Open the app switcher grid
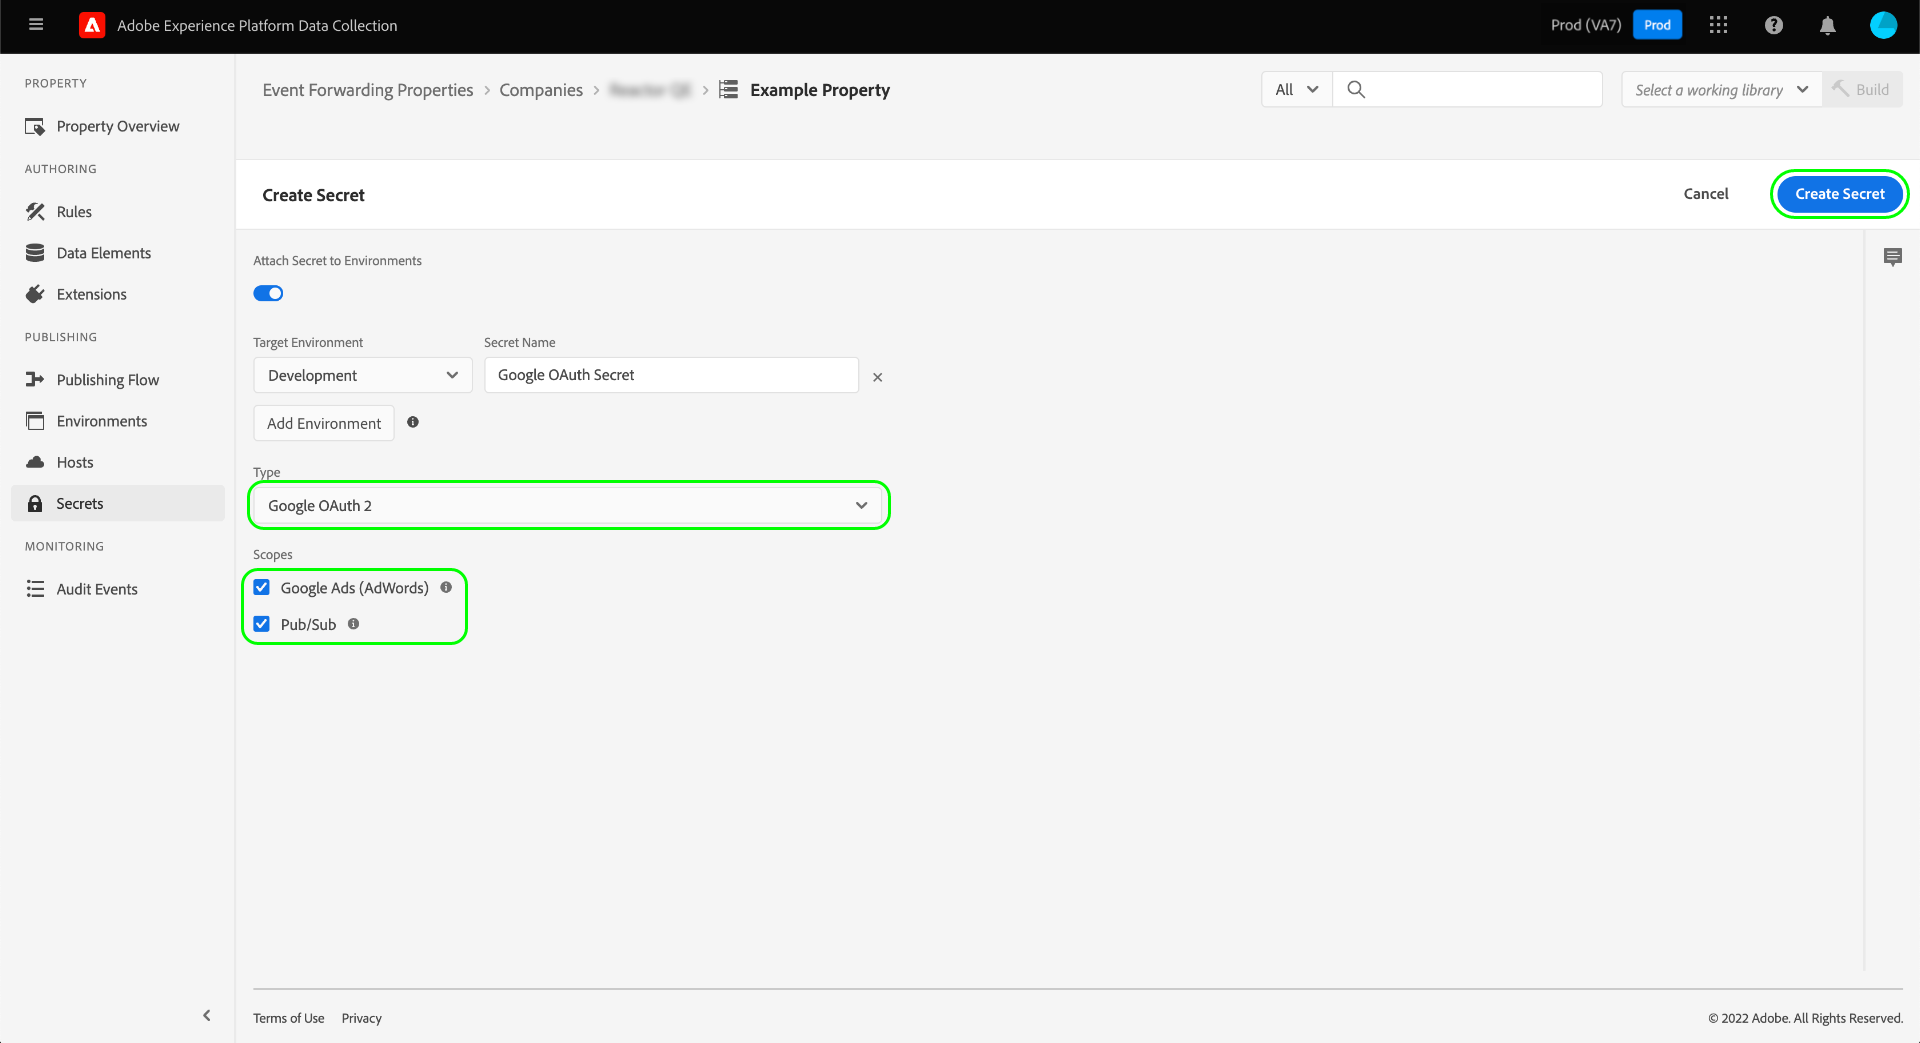 [x=1718, y=25]
